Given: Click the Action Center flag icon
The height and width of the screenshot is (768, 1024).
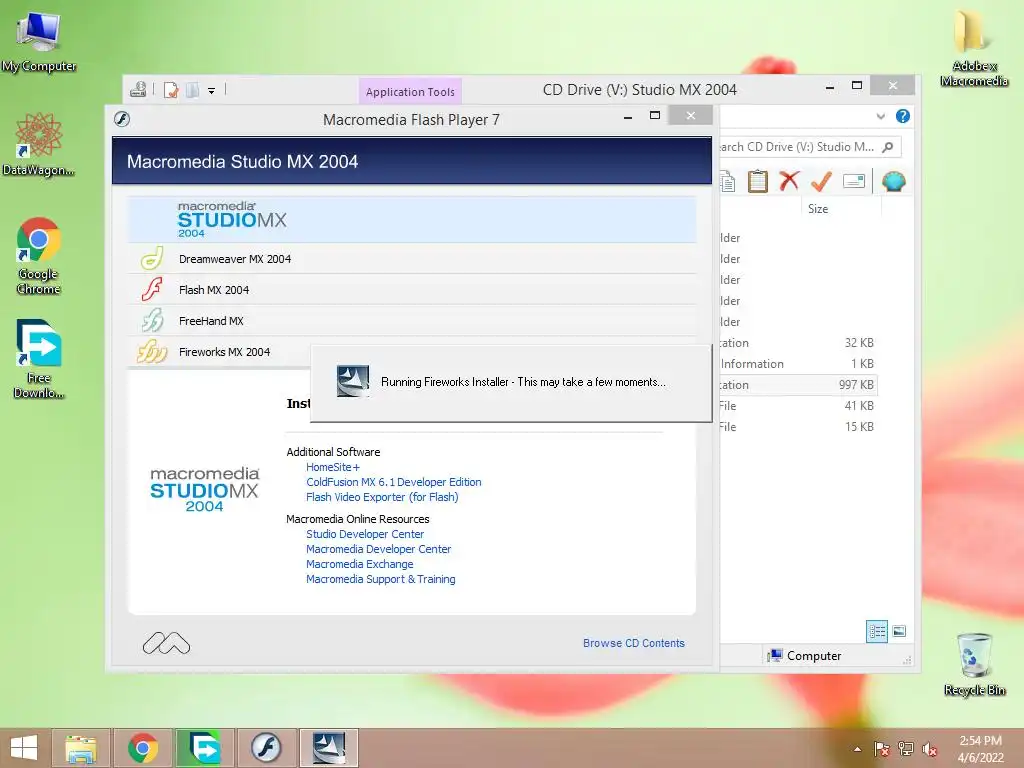Looking at the screenshot, I should coord(882,749).
